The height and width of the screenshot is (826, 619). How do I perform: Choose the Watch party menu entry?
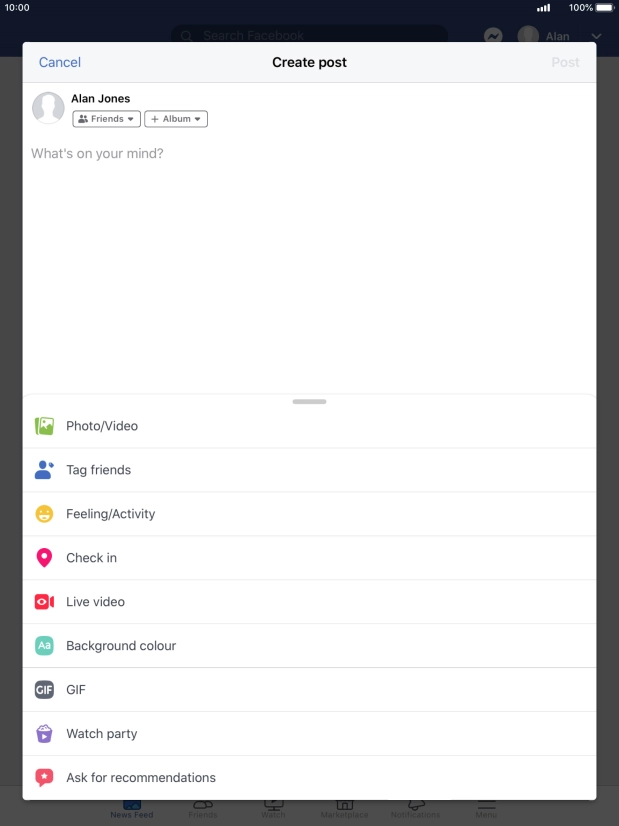point(309,734)
